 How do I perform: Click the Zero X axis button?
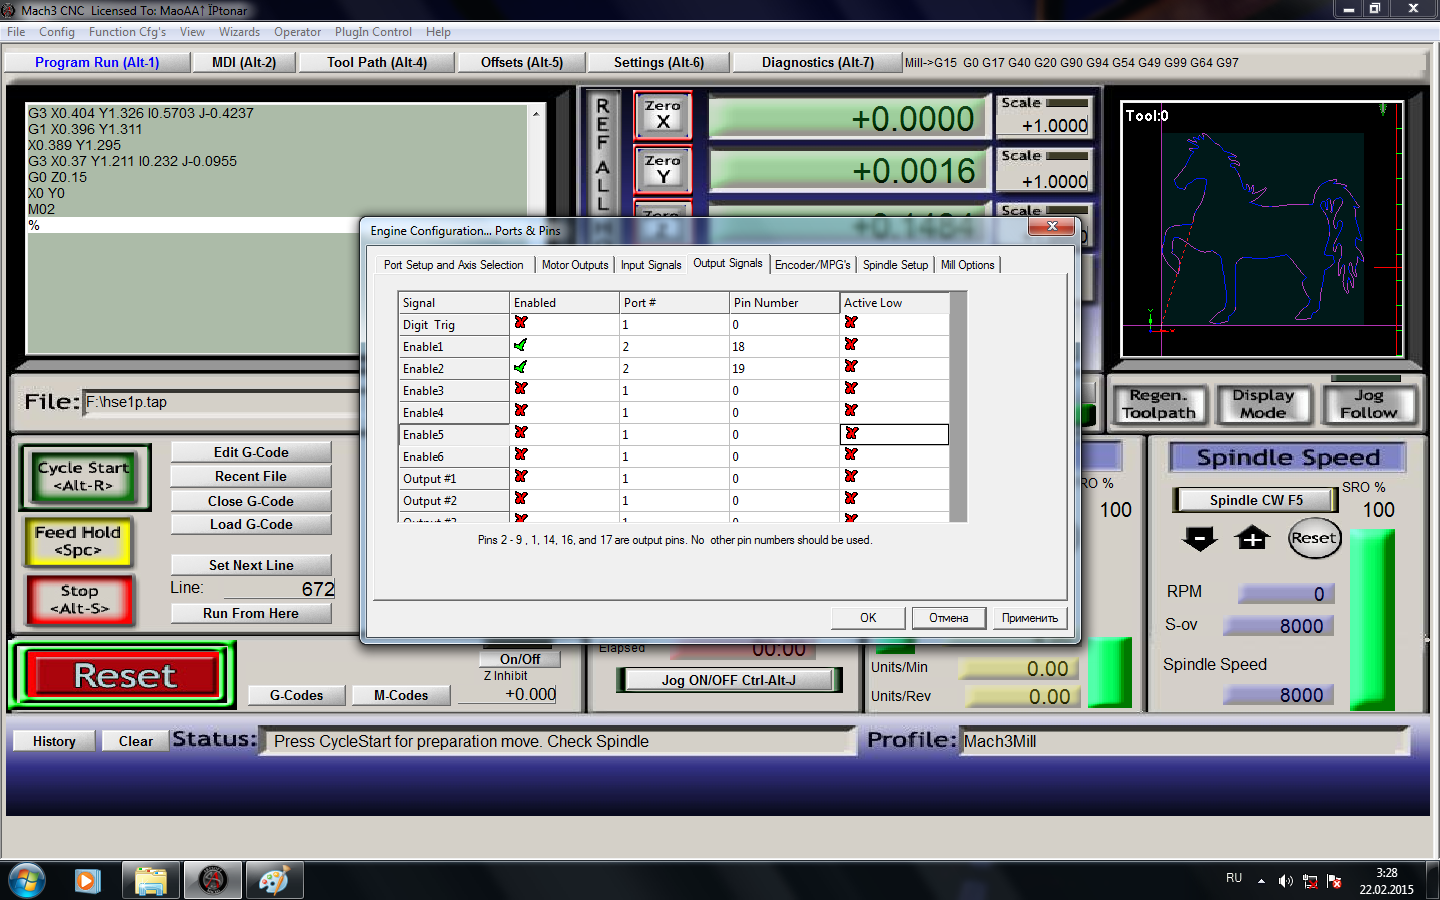point(662,115)
